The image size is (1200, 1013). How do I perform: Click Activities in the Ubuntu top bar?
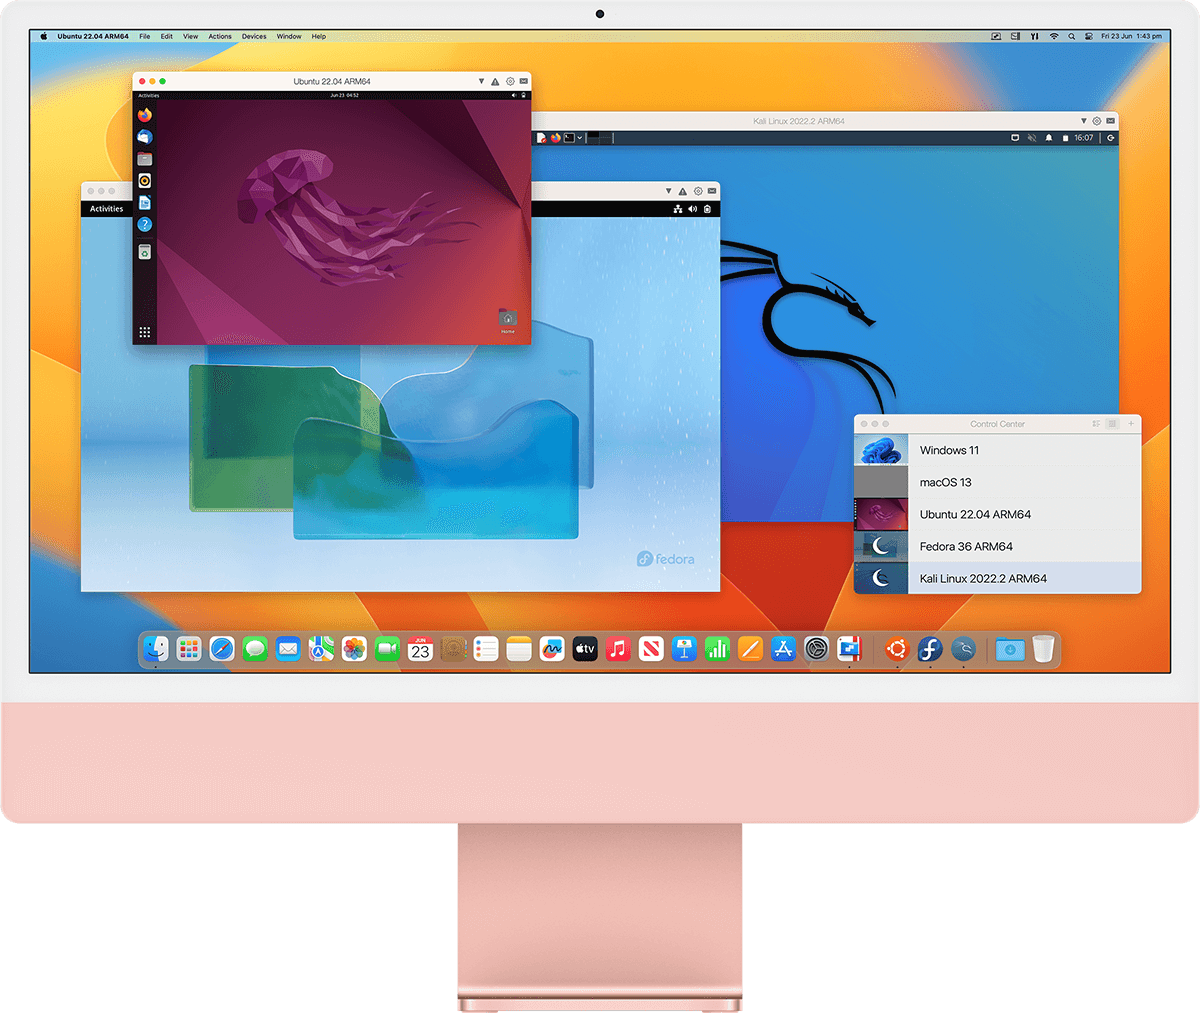(148, 95)
